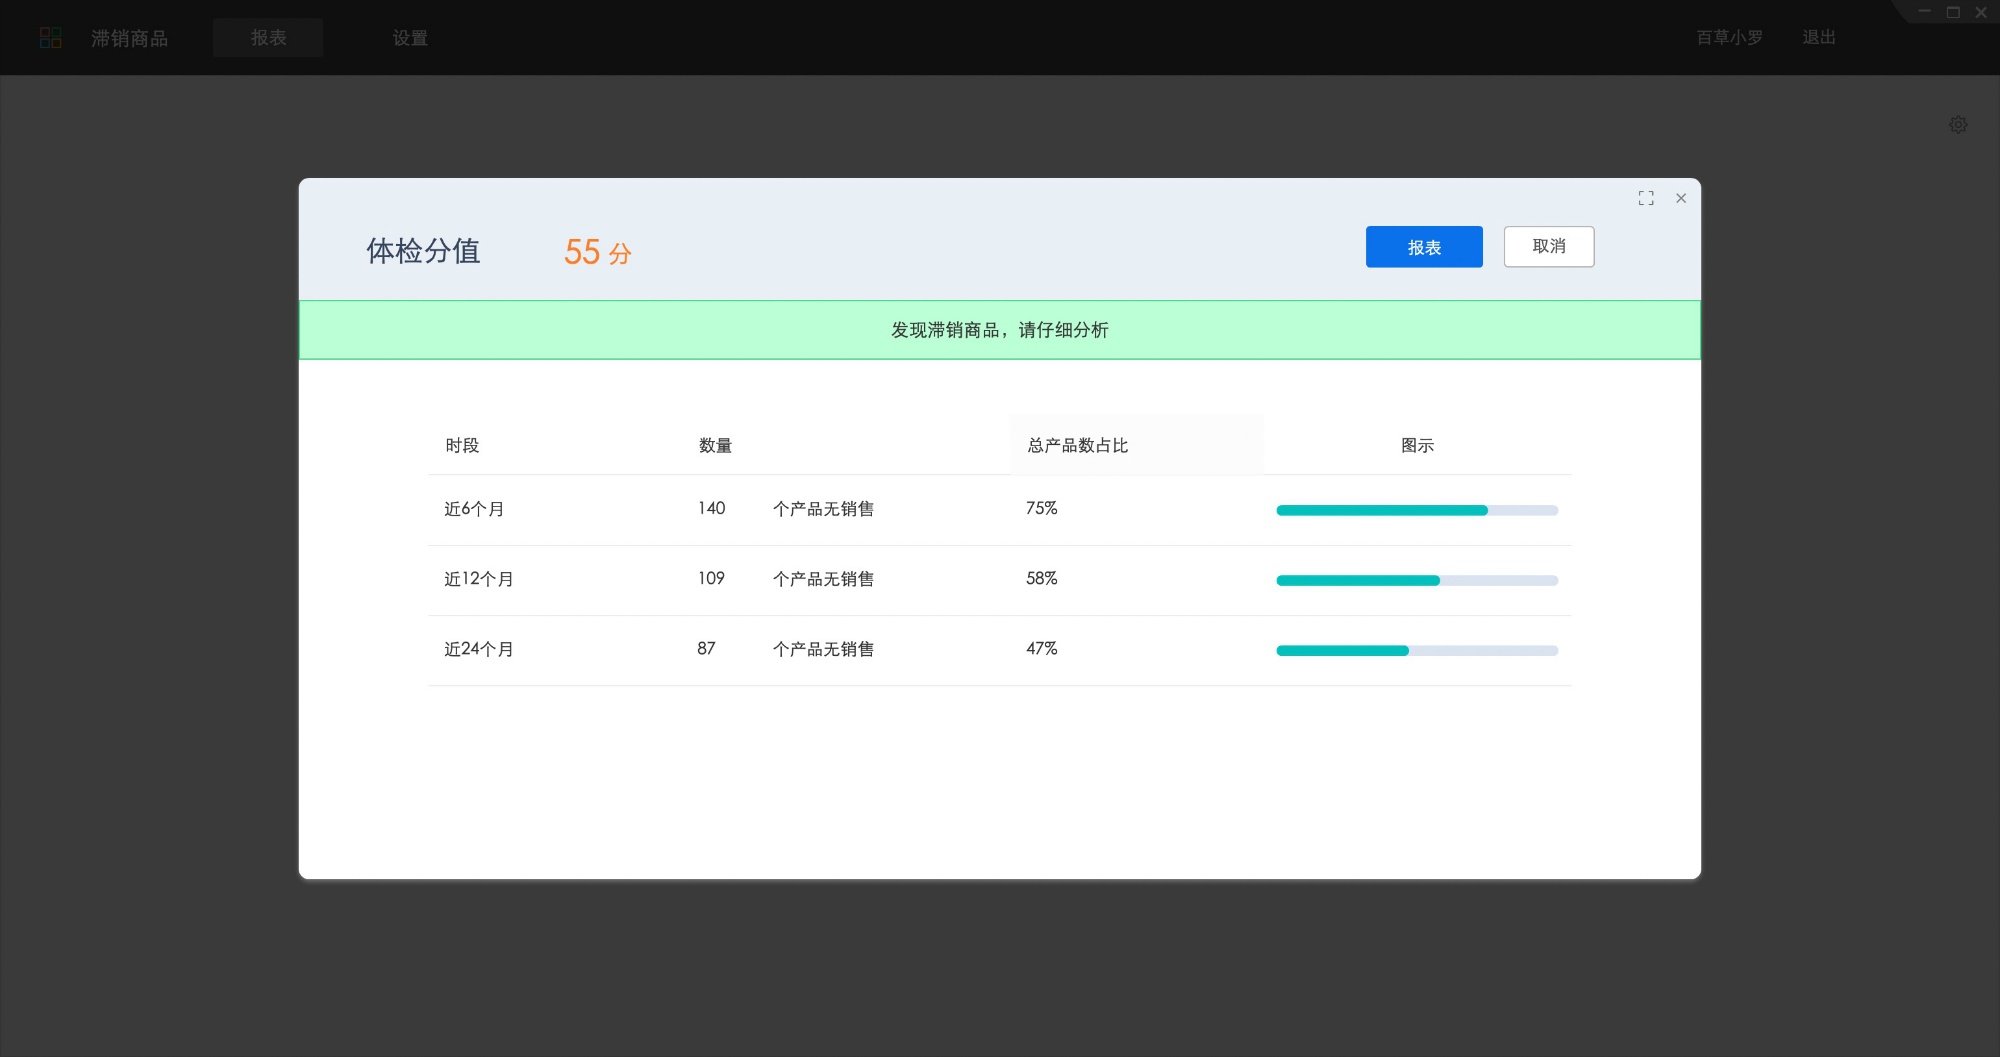Image resolution: width=2000 pixels, height=1057 pixels.
Task: Minimize the application window
Action: point(1924,12)
